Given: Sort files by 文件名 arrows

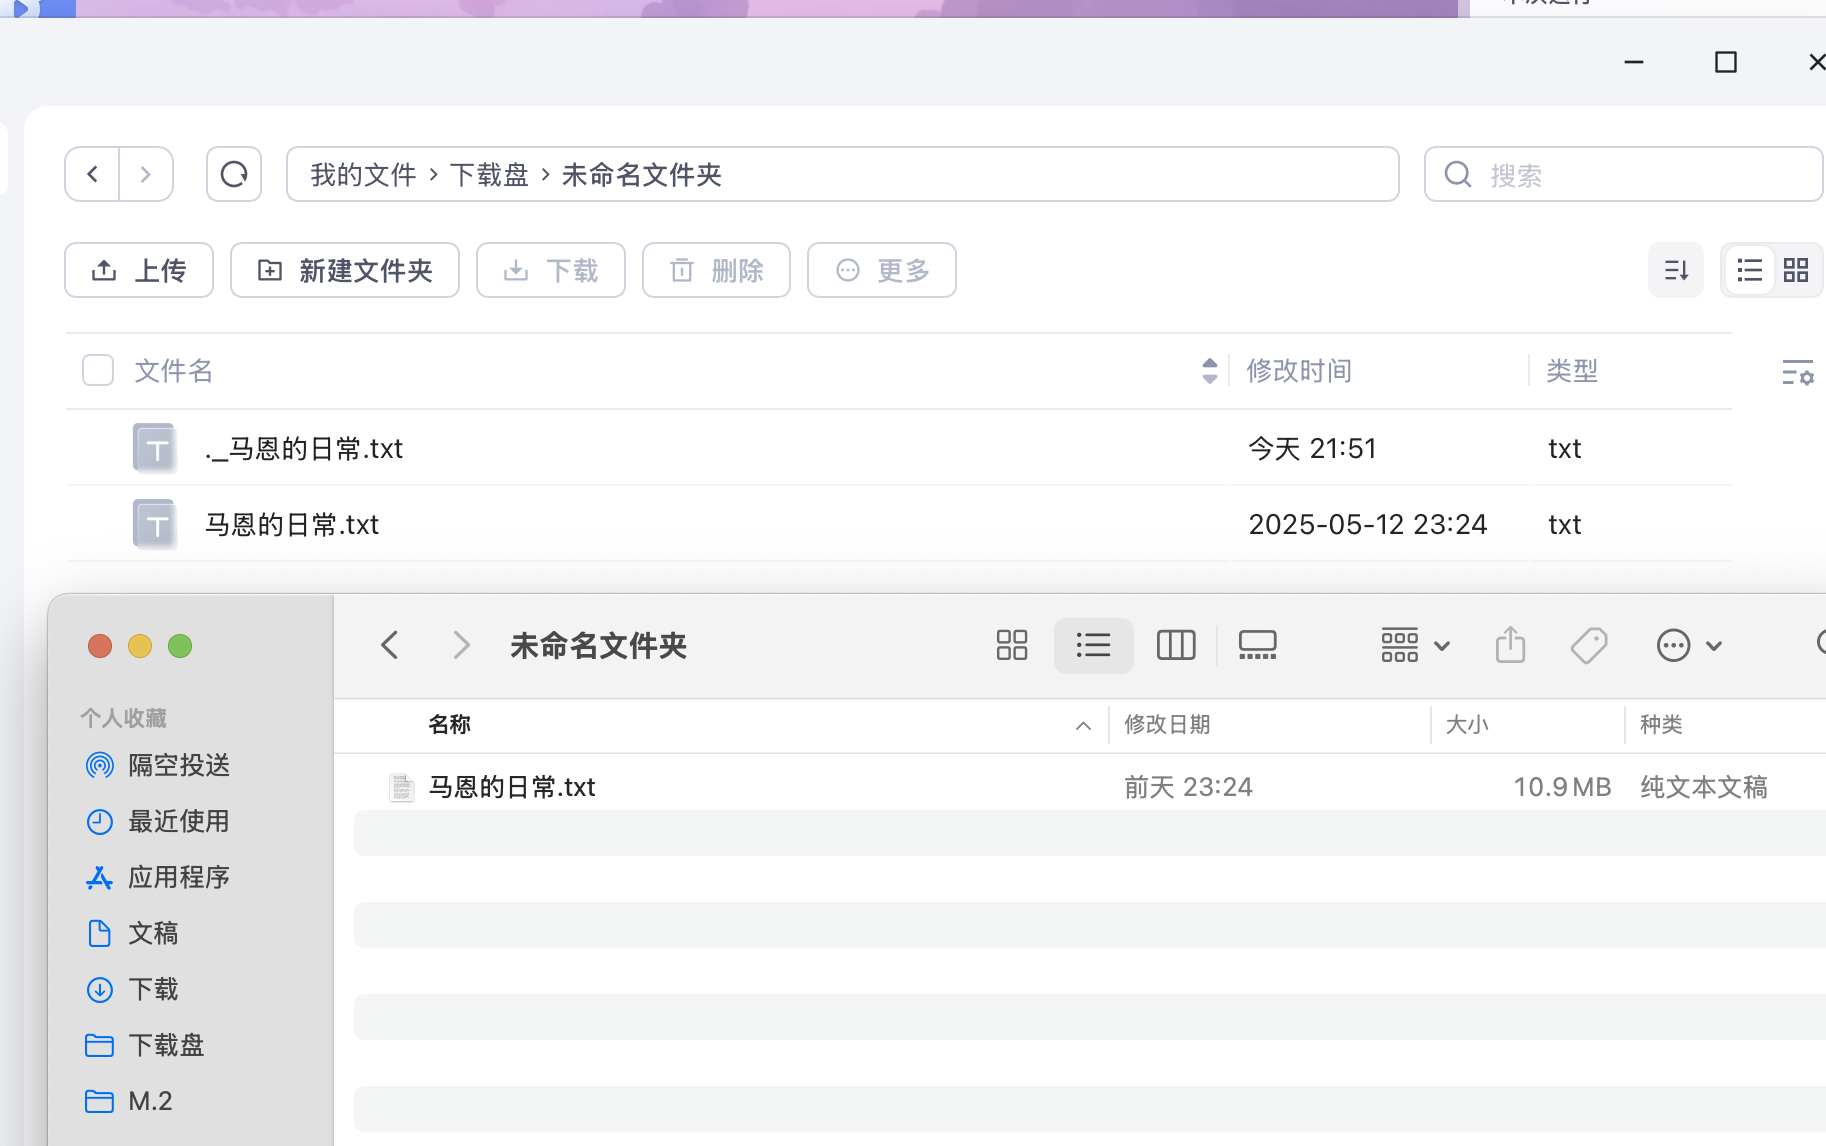Looking at the screenshot, I should tap(1210, 371).
